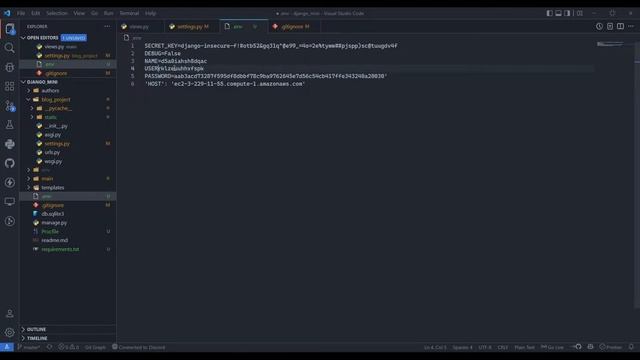Viewport: 640px width, 360px height.
Task: Open the Edit menu
Action: pyautogui.click(x=36, y=13)
